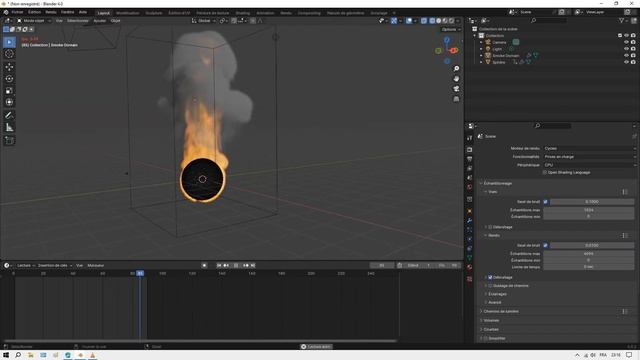This screenshot has height=360, width=640.
Task: Activate the Rotate tool
Action: [9, 78]
